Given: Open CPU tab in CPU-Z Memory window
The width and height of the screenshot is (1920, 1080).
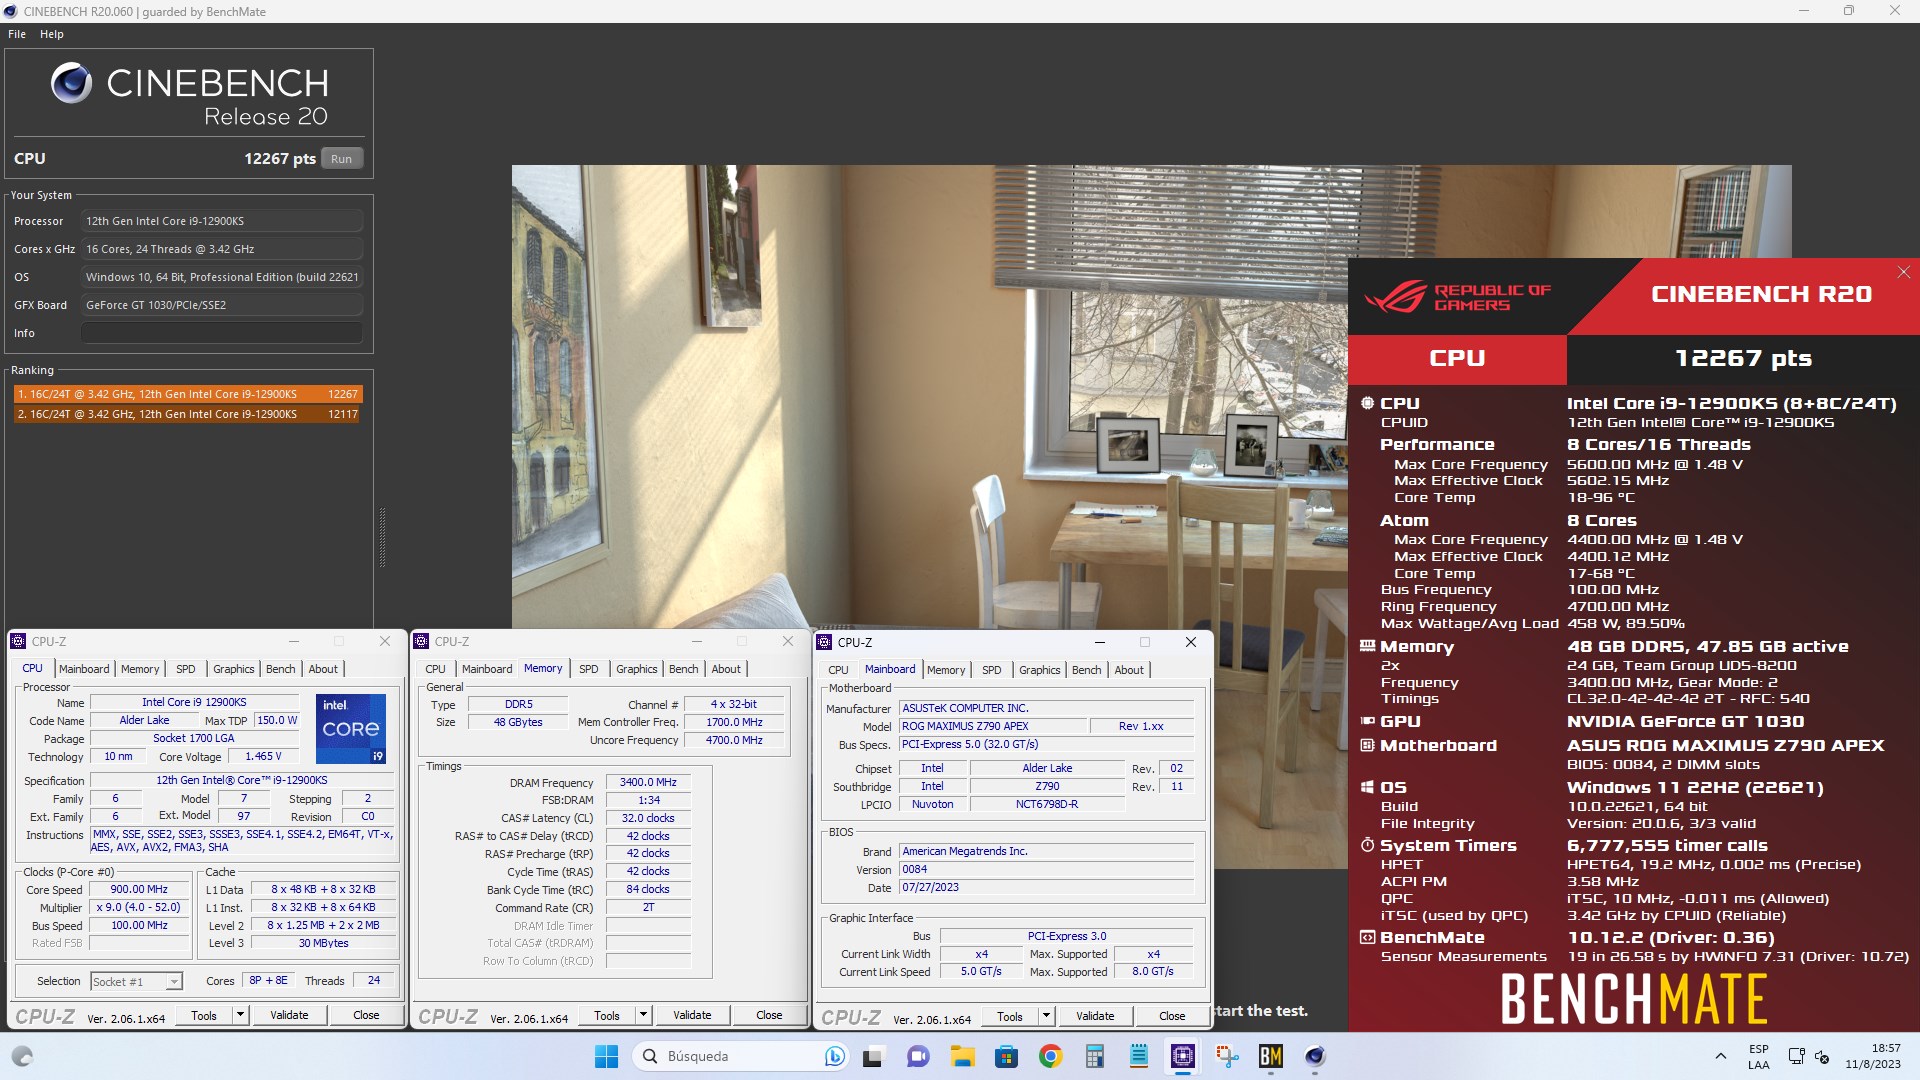Looking at the screenshot, I should click(435, 669).
